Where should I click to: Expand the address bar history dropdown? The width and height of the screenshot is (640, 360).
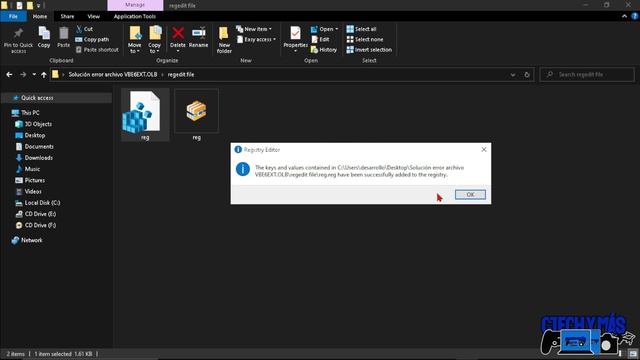(513, 75)
